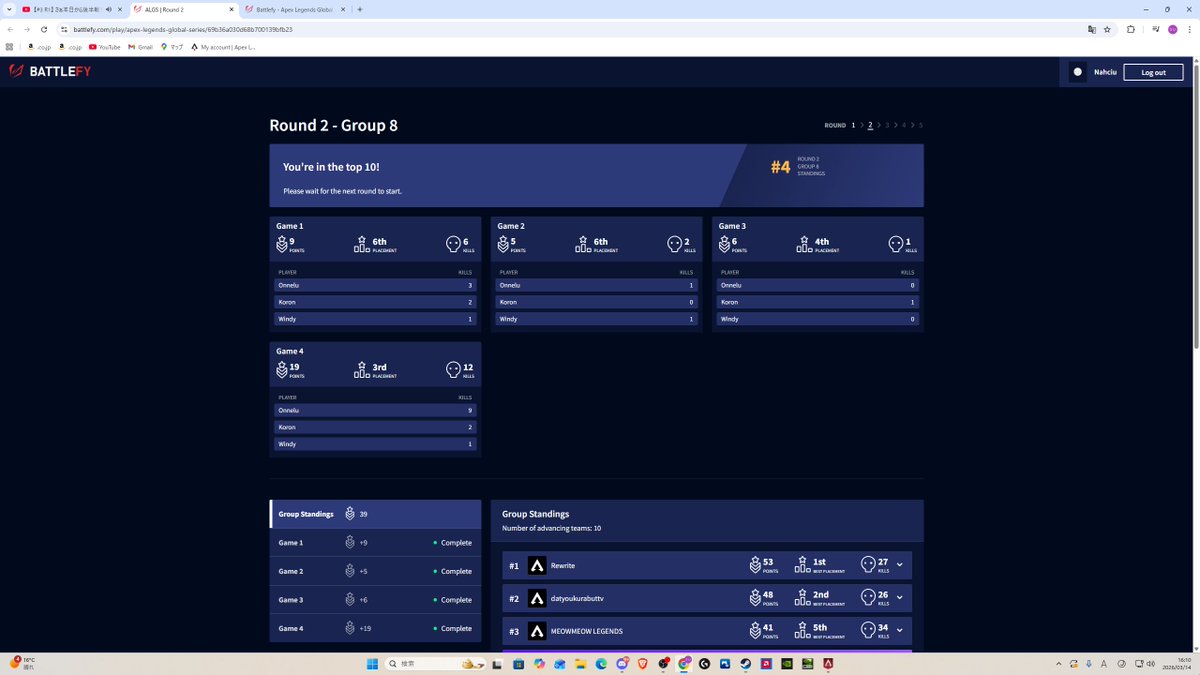
Task: Open Steam from the taskbar
Action: (745, 663)
